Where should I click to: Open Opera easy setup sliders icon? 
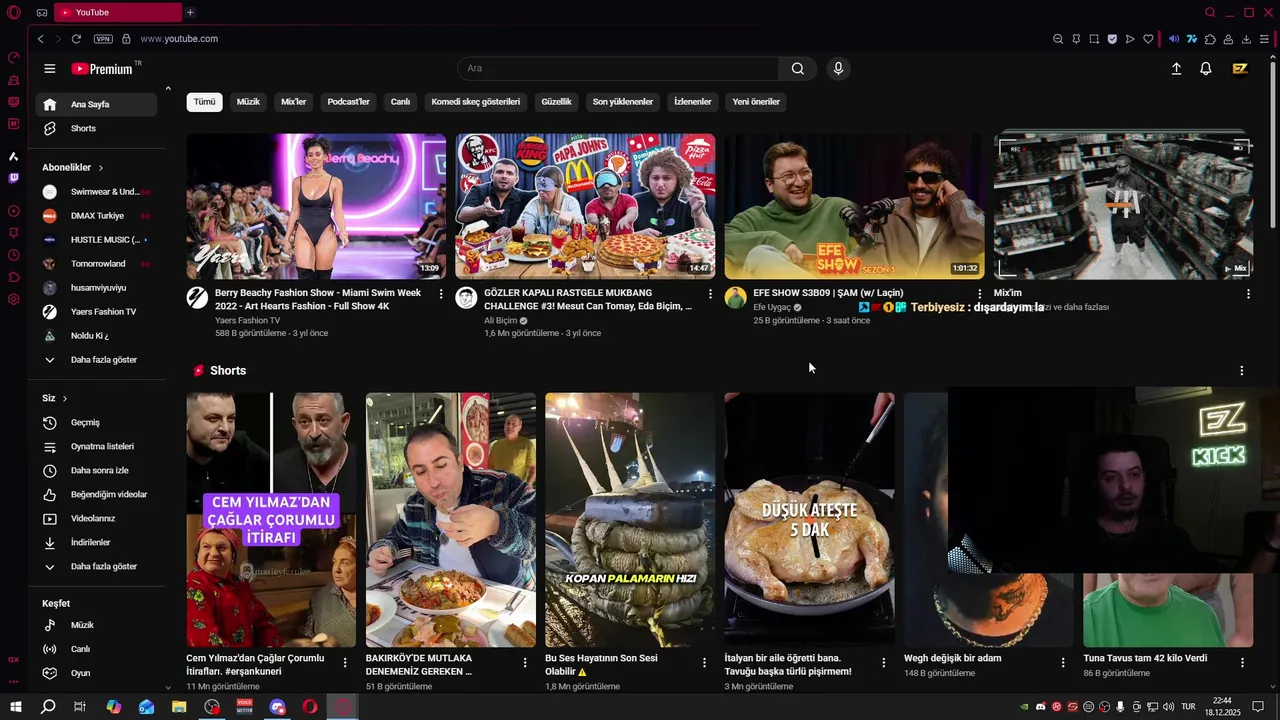pyautogui.click(x=1265, y=39)
